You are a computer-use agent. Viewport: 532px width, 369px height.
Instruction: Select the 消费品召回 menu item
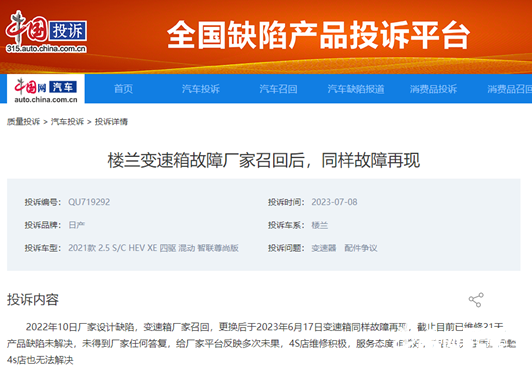point(510,89)
